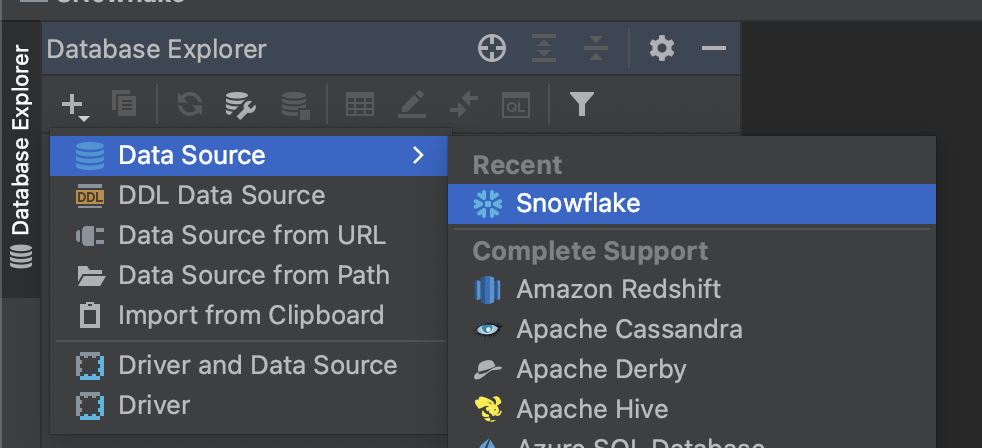Choose Data Source from Path
Screen dimensions: 982x448
point(249,275)
